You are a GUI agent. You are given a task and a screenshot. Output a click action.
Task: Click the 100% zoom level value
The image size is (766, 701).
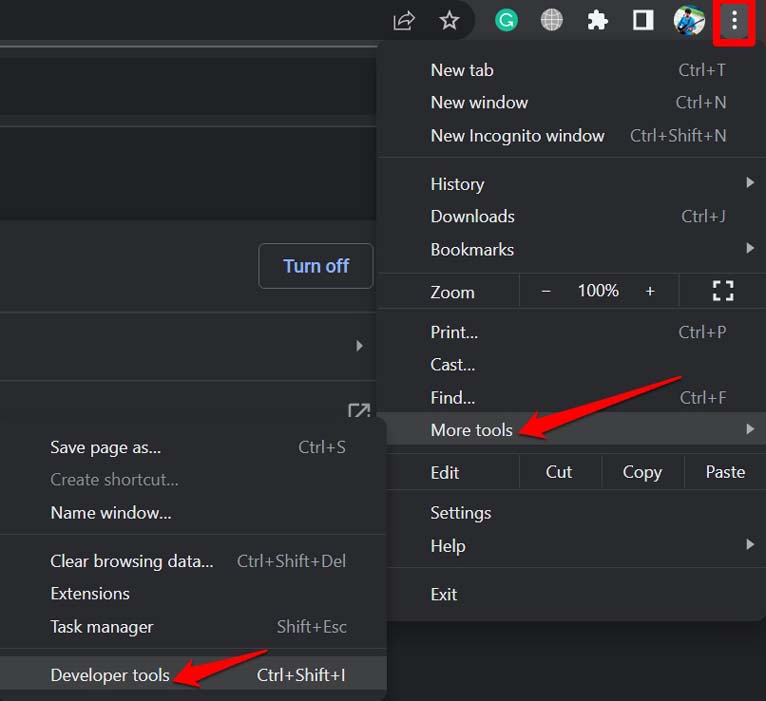[598, 291]
